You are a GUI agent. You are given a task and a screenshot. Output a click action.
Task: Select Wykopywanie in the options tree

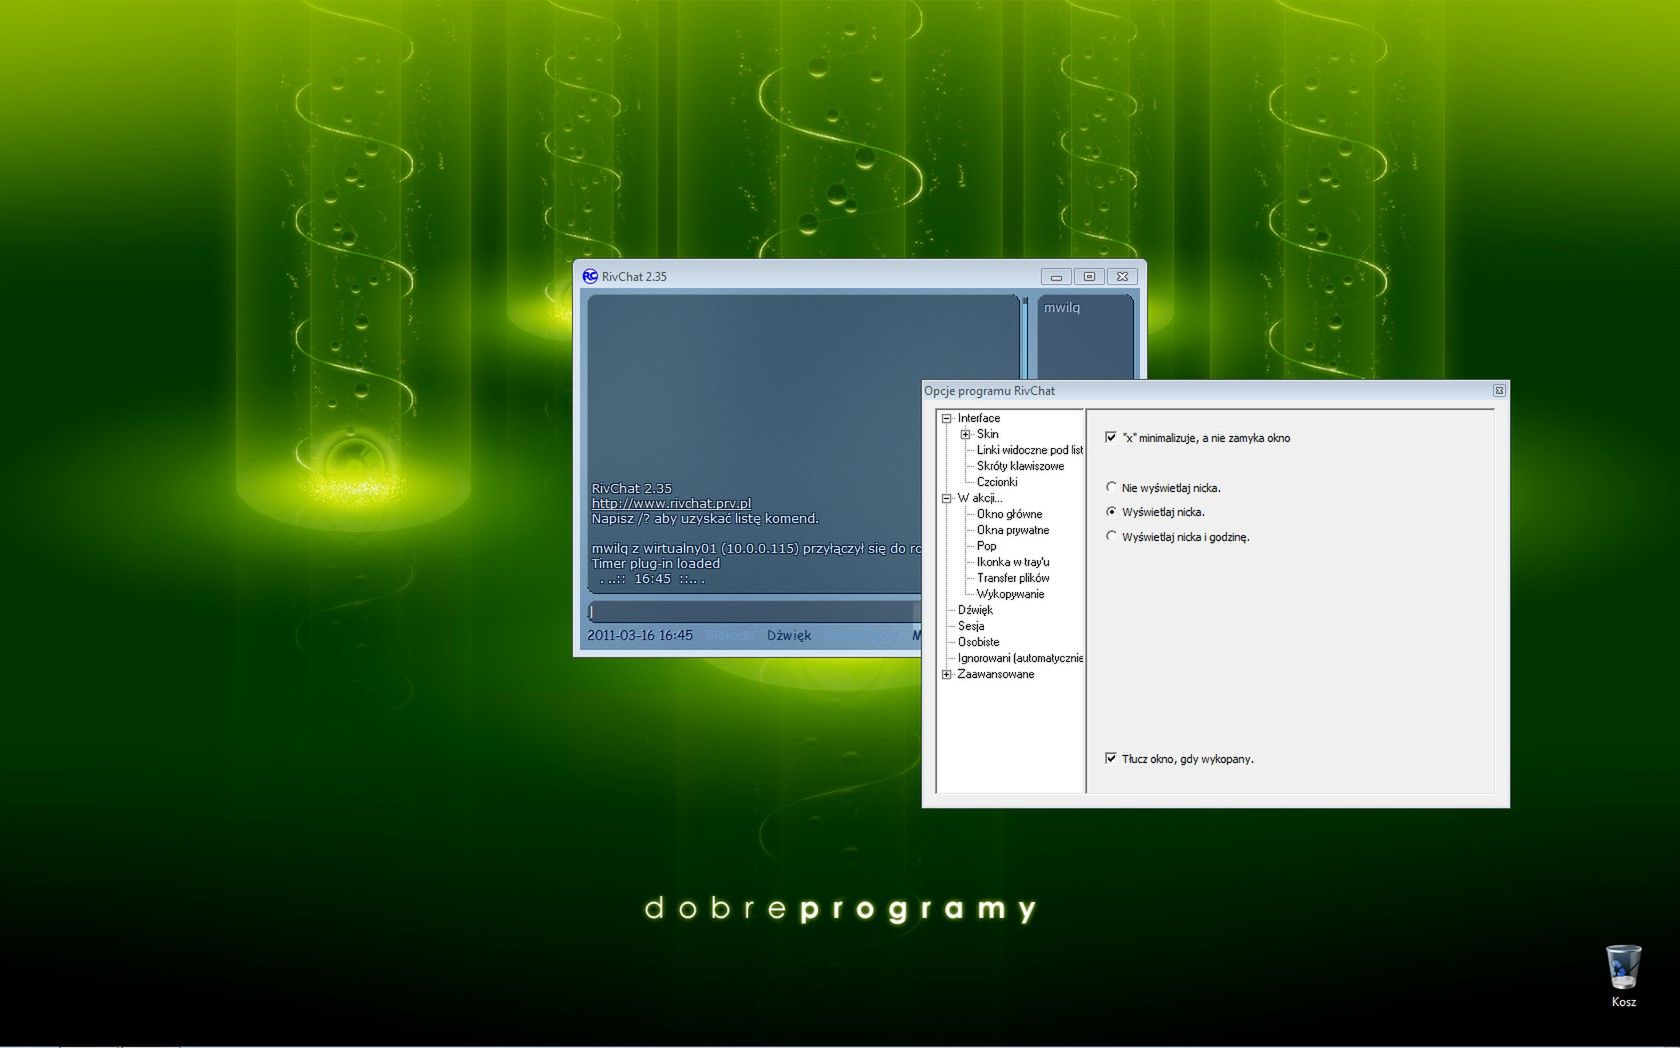[1011, 594]
